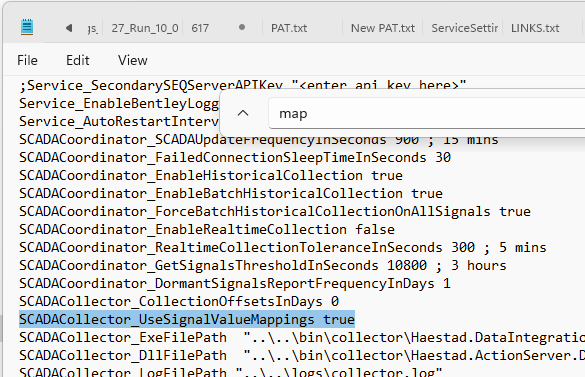Open the File menu

click(x=27, y=60)
